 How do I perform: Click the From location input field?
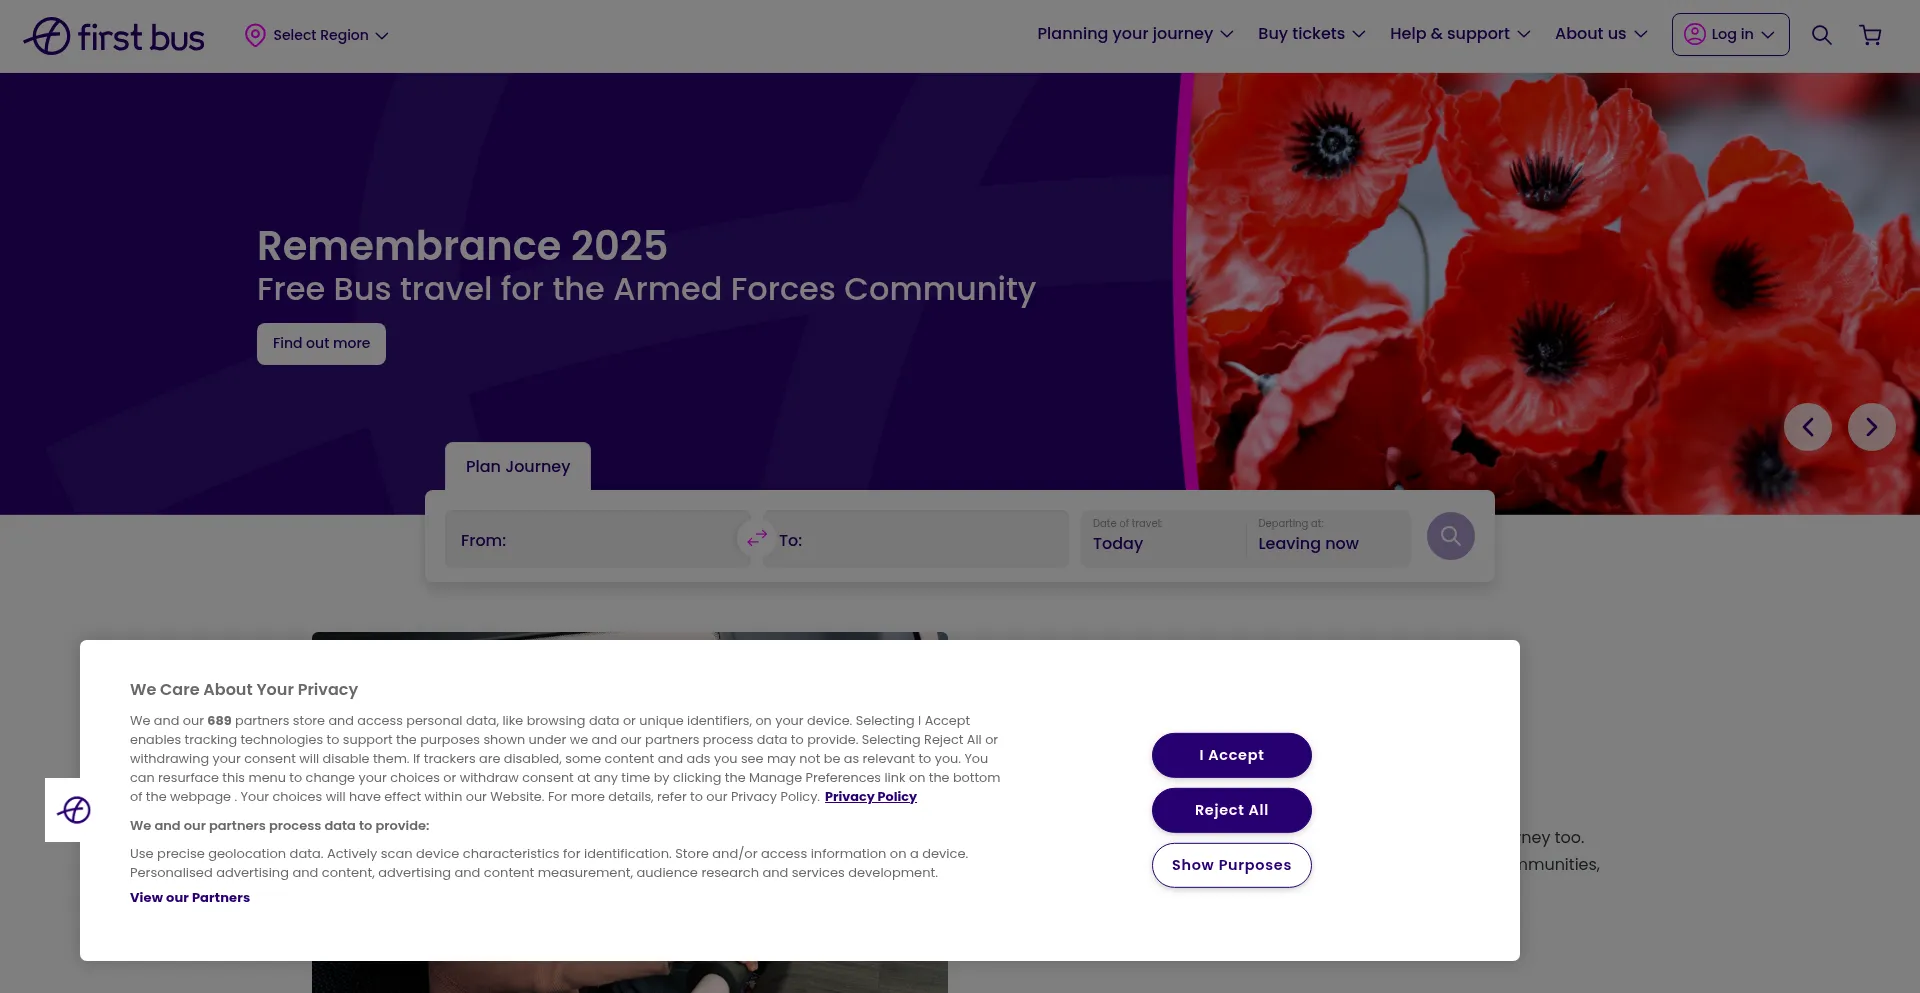point(596,540)
